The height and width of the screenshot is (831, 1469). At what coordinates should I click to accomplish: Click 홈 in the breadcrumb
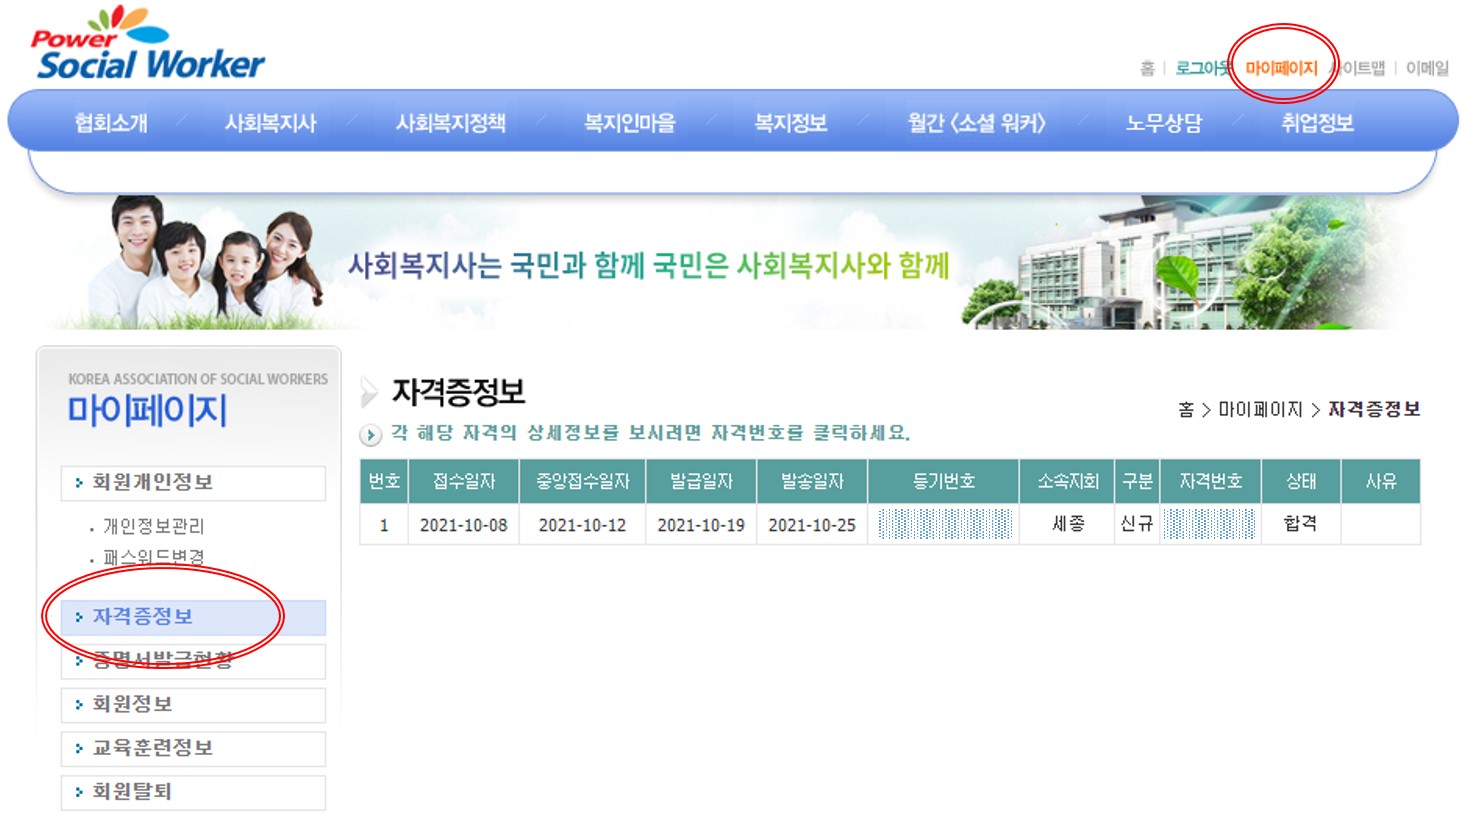coord(1186,409)
